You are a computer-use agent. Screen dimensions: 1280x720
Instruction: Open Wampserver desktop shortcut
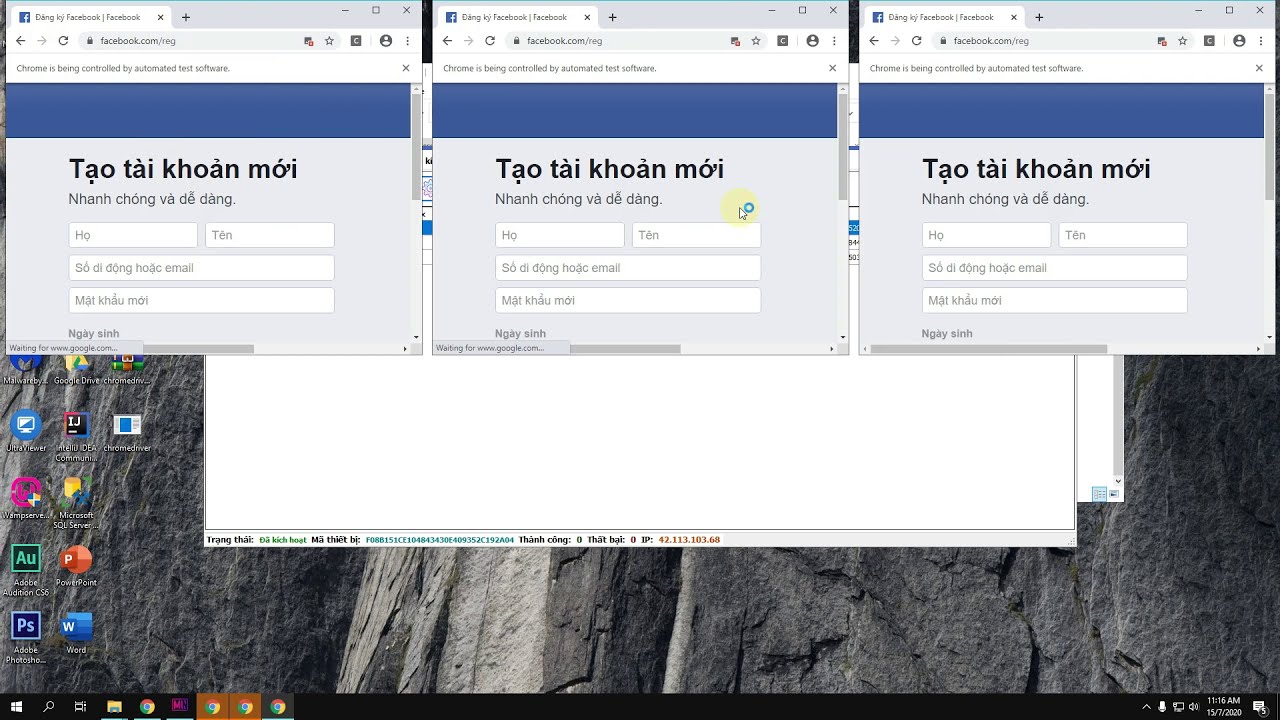coord(26,498)
